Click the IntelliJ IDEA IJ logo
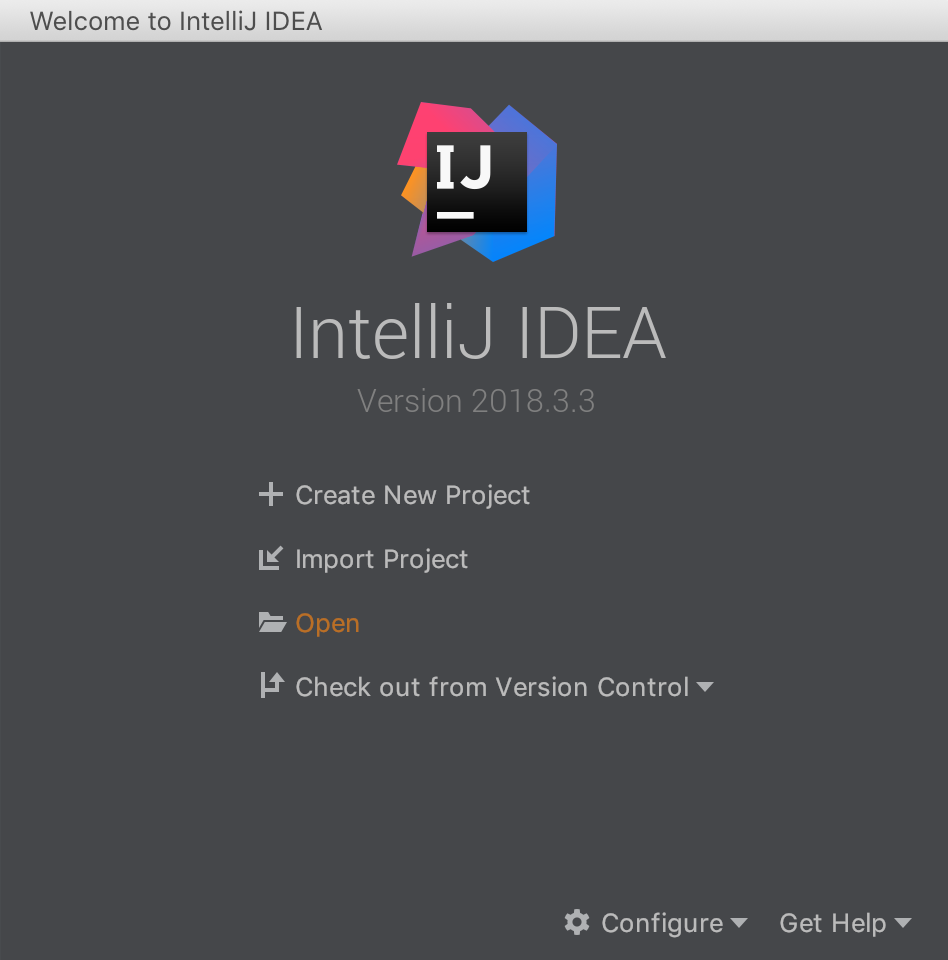 pos(478,182)
